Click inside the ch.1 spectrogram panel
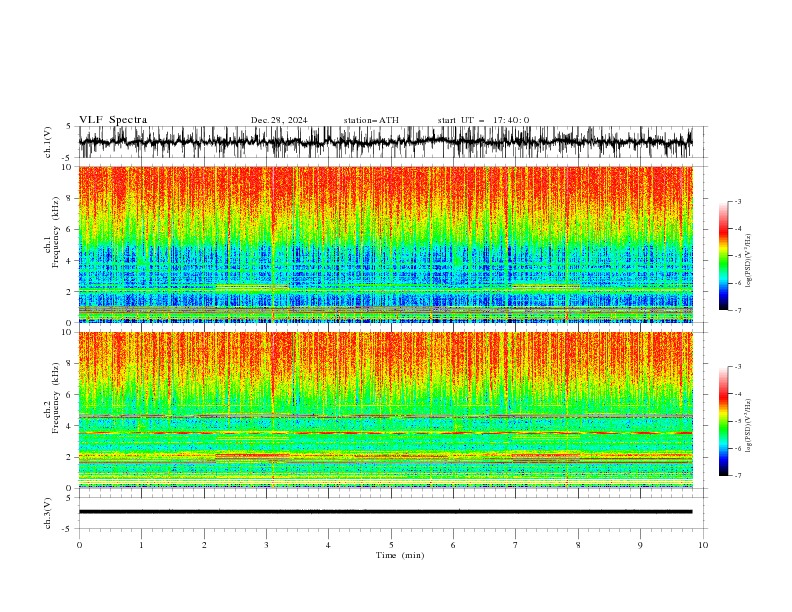792x612 pixels. [385, 244]
